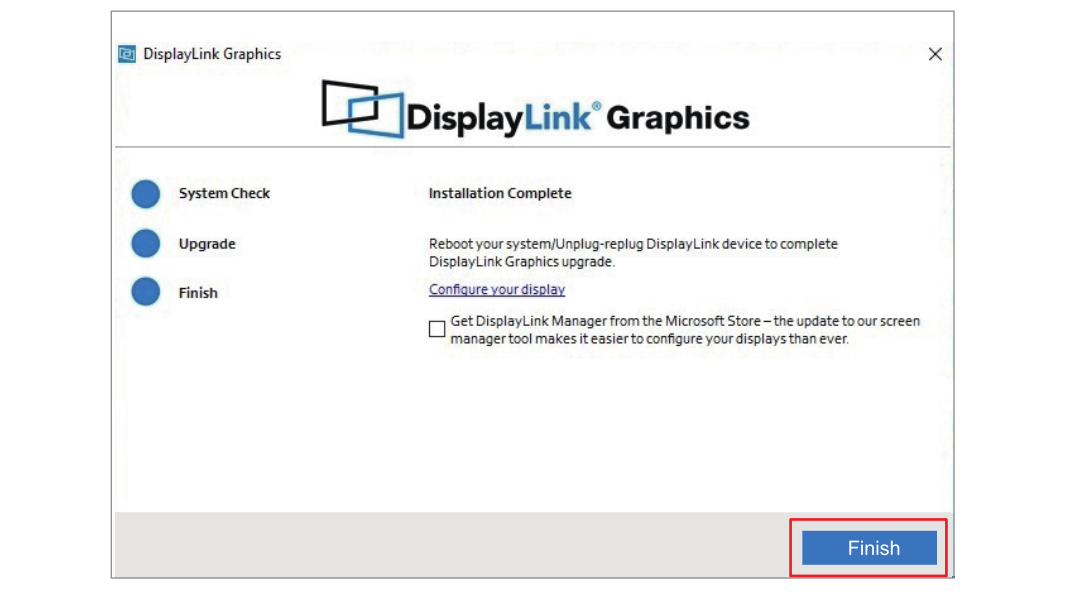This screenshot has width=1071, height=604.
Task: Close the DisplayLink Graphics installer window
Action: (935, 54)
